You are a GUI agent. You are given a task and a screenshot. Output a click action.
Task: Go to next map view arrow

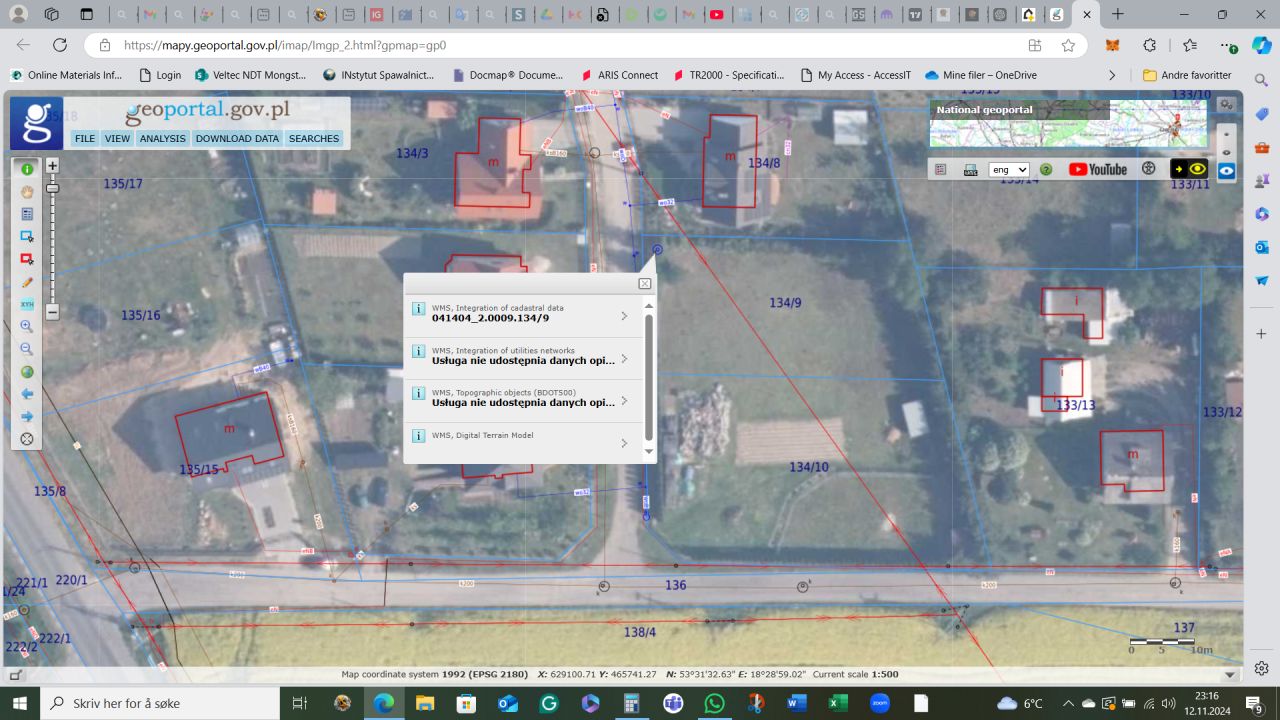(x=27, y=416)
